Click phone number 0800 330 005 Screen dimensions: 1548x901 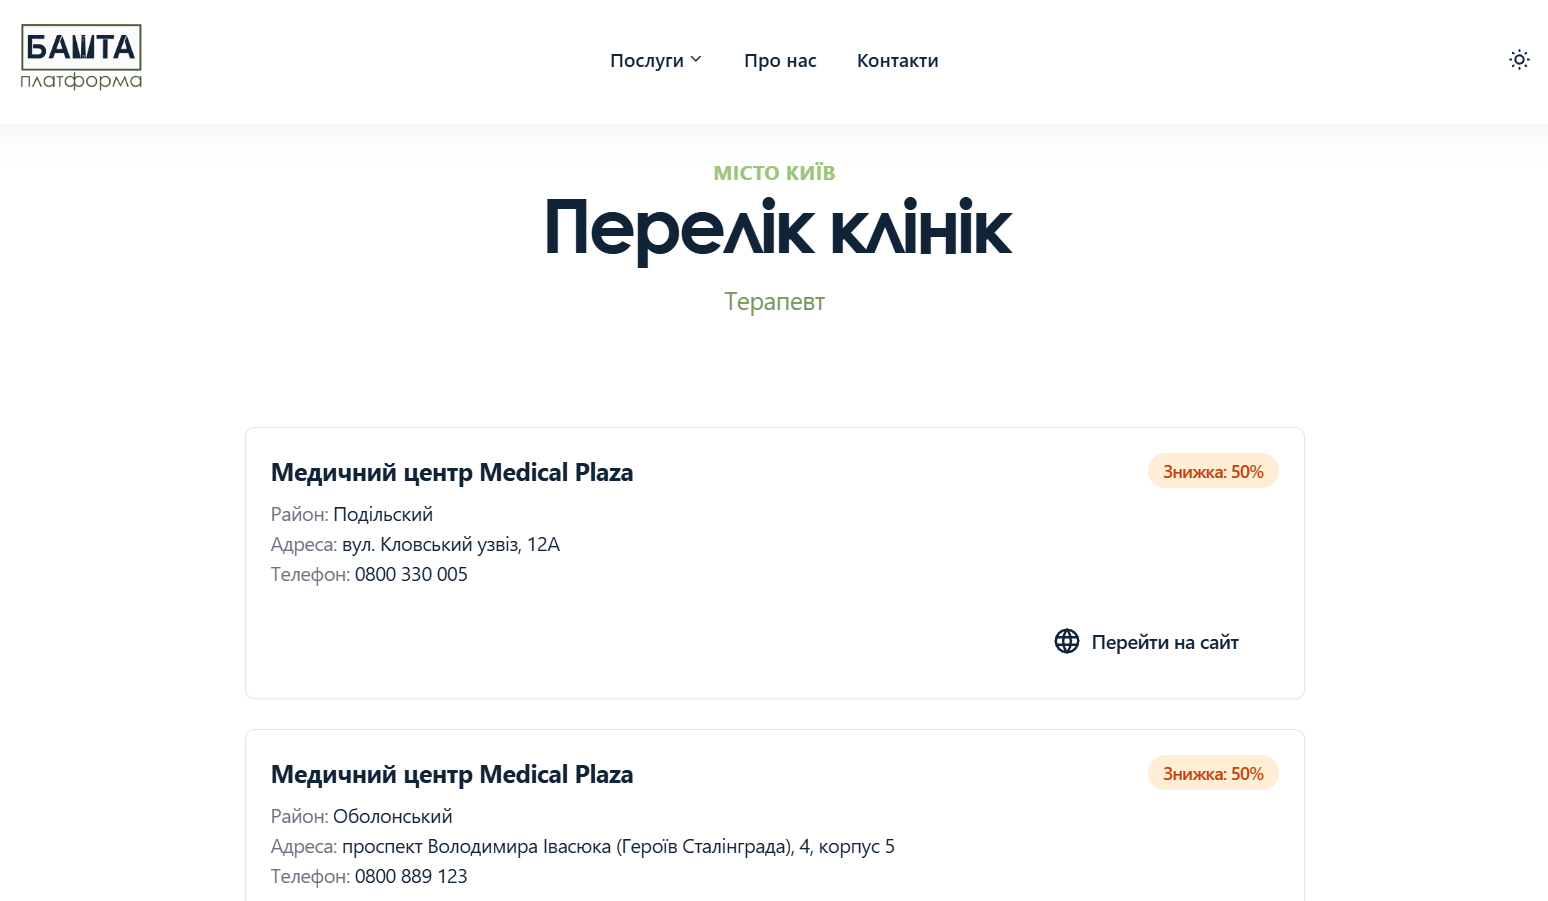click(411, 575)
